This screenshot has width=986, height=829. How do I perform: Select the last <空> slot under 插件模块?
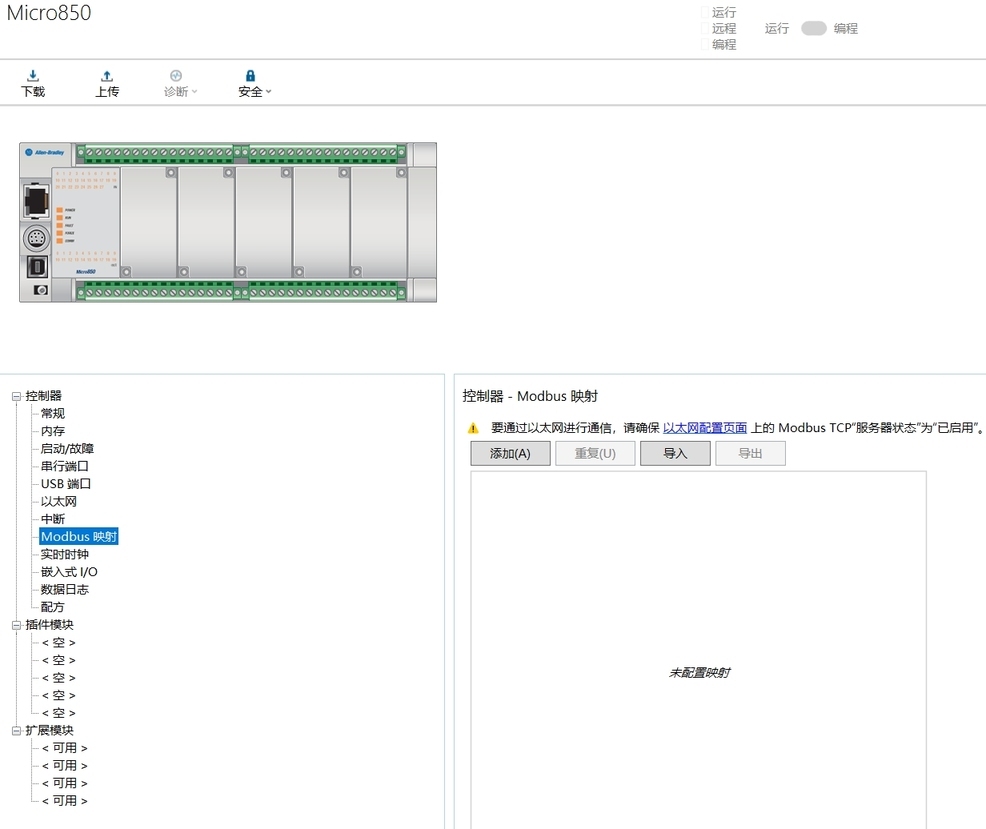click(x=58, y=713)
